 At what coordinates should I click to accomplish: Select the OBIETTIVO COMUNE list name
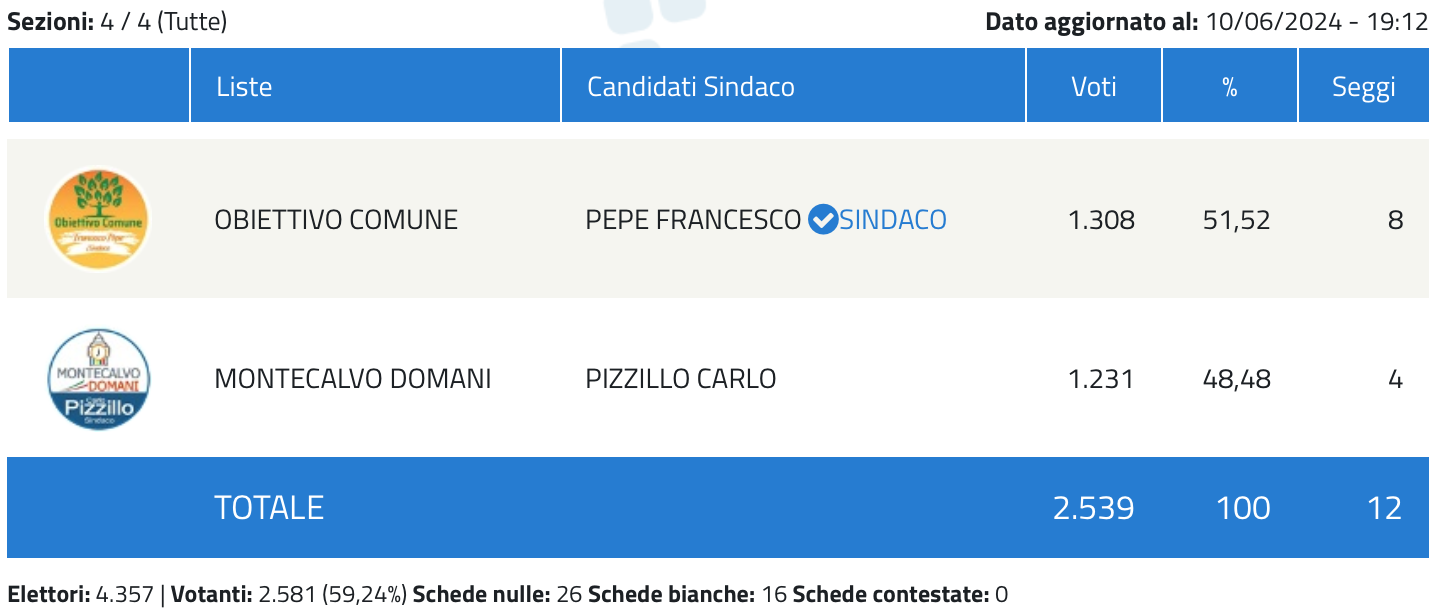[x=336, y=220]
